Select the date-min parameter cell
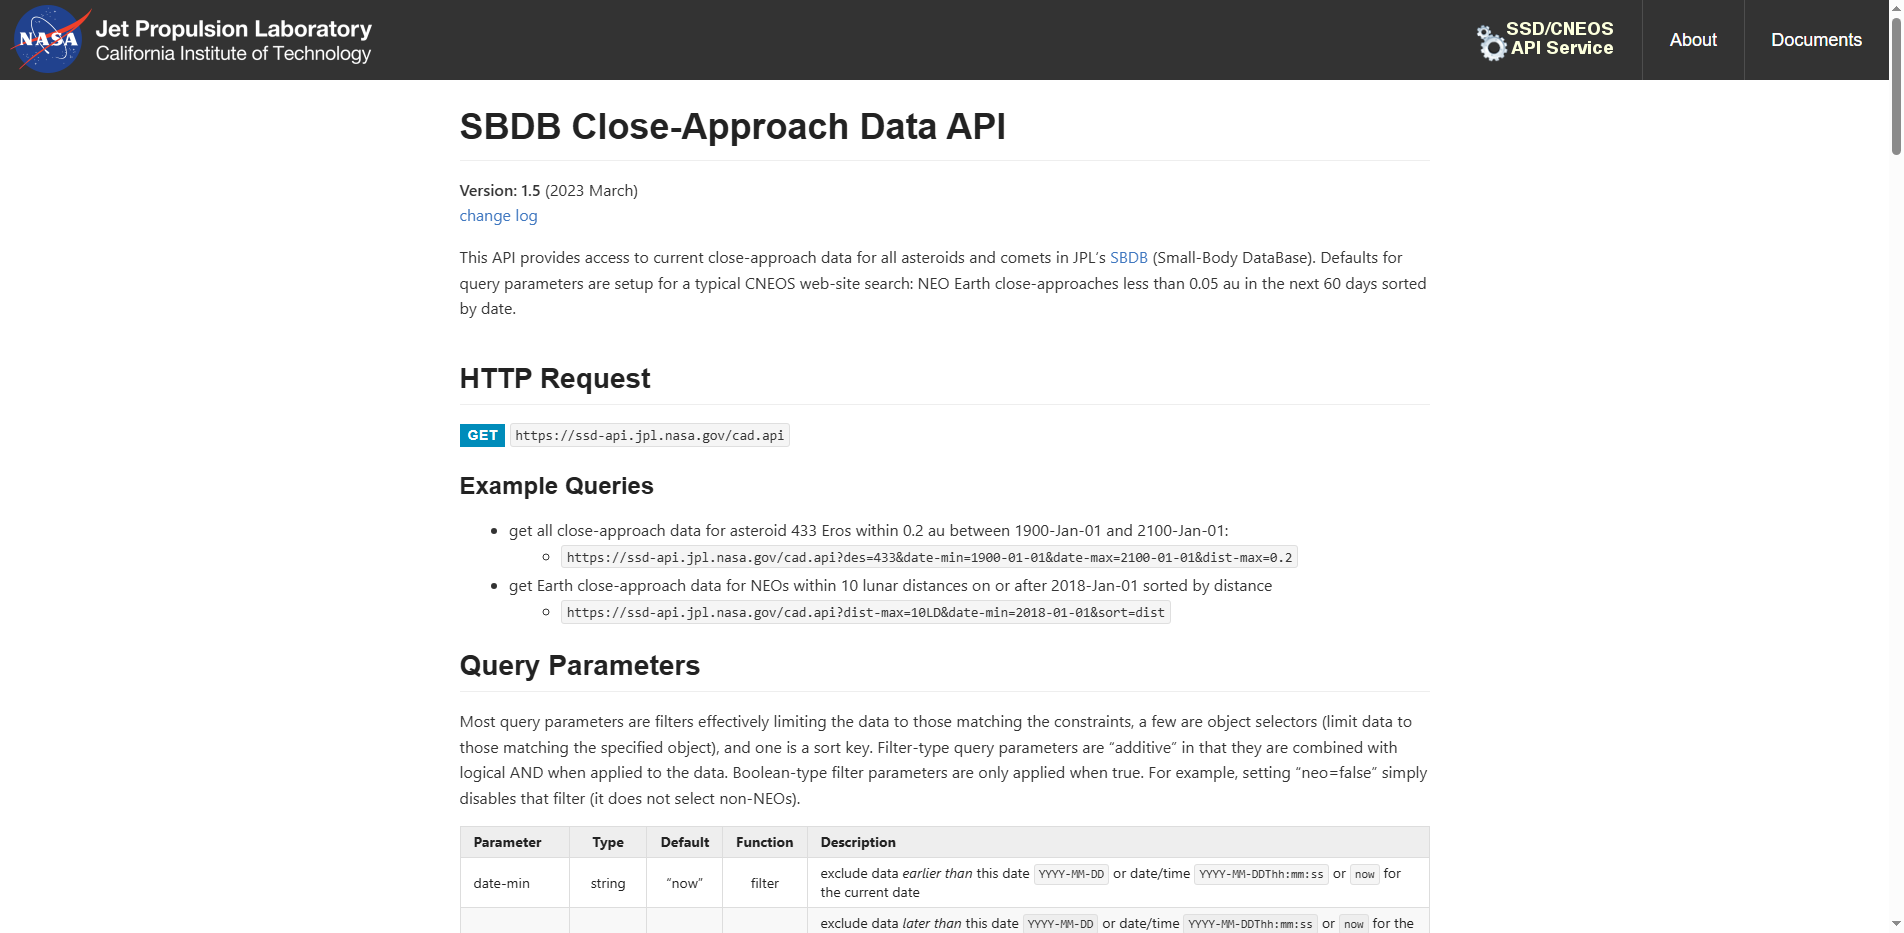1904x933 pixels. 501,883
